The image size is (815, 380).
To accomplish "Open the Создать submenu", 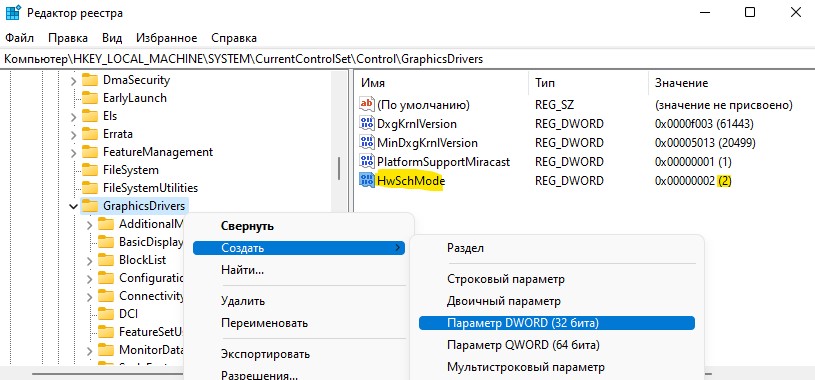I will coord(299,248).
